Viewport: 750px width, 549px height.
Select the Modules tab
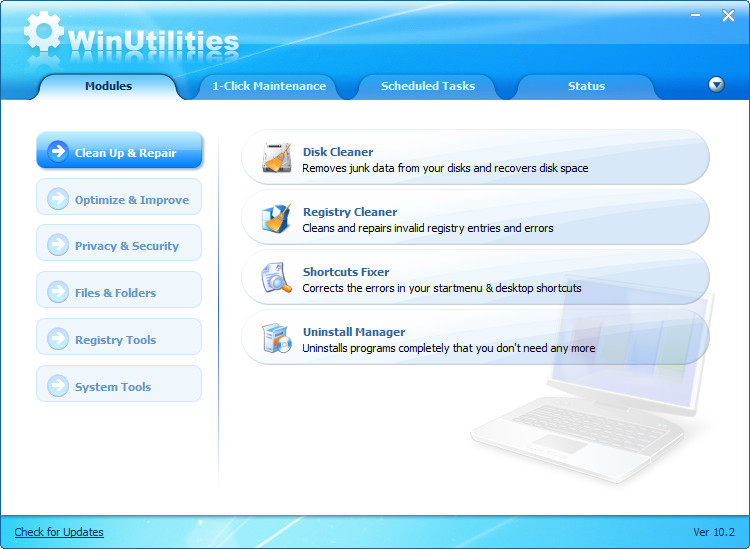(x=108, y=86)
